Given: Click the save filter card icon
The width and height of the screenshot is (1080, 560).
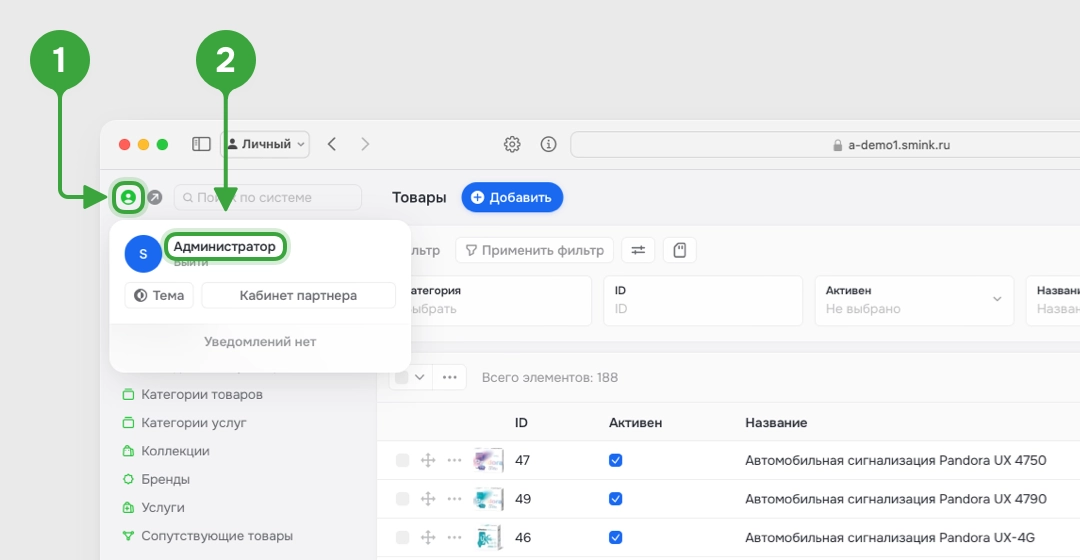Looking at the screenshot, I should click(680, 250).
